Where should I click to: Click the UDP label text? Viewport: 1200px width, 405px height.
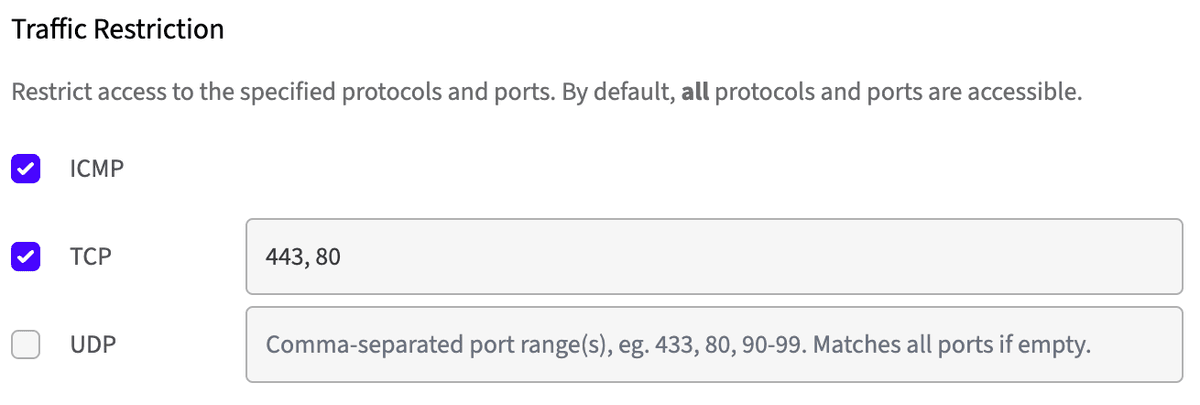(x=92, y=345)
